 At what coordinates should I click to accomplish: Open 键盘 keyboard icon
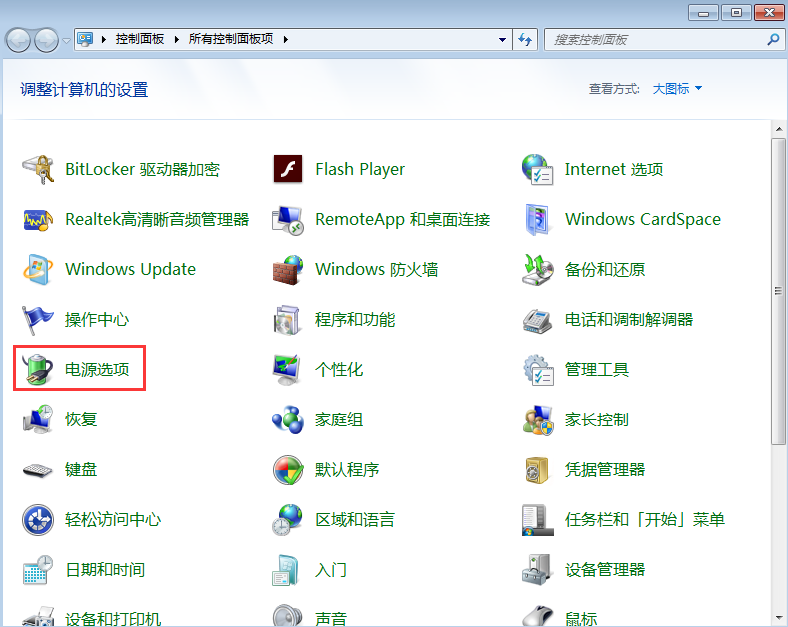pyautogui.click(x=38, y=470)
